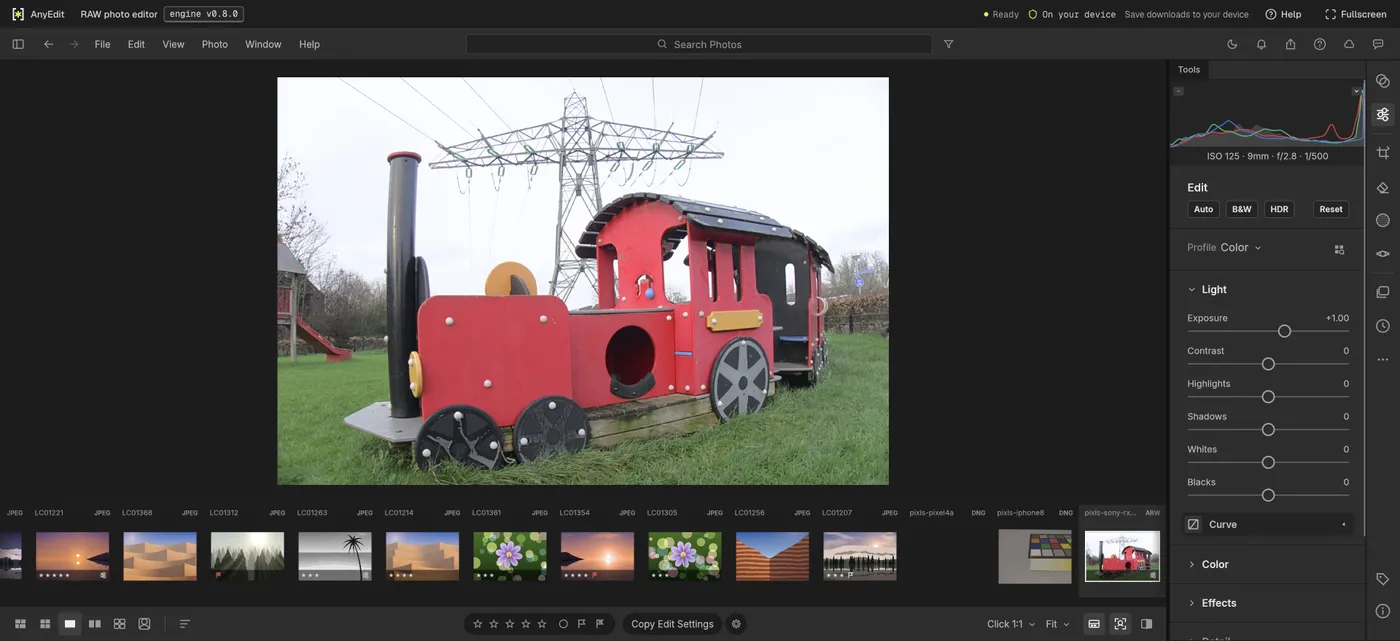
Task: Open the Versions stack icon
Action: pos(1382,292)
